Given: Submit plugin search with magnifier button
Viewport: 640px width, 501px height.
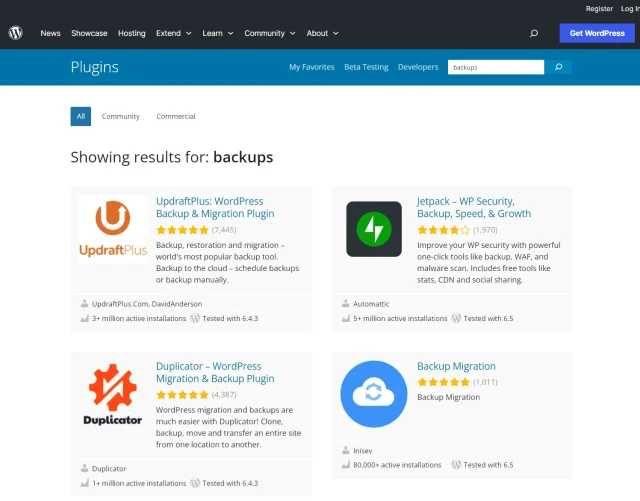Looking at the screenshot, I should coord(559,67).
